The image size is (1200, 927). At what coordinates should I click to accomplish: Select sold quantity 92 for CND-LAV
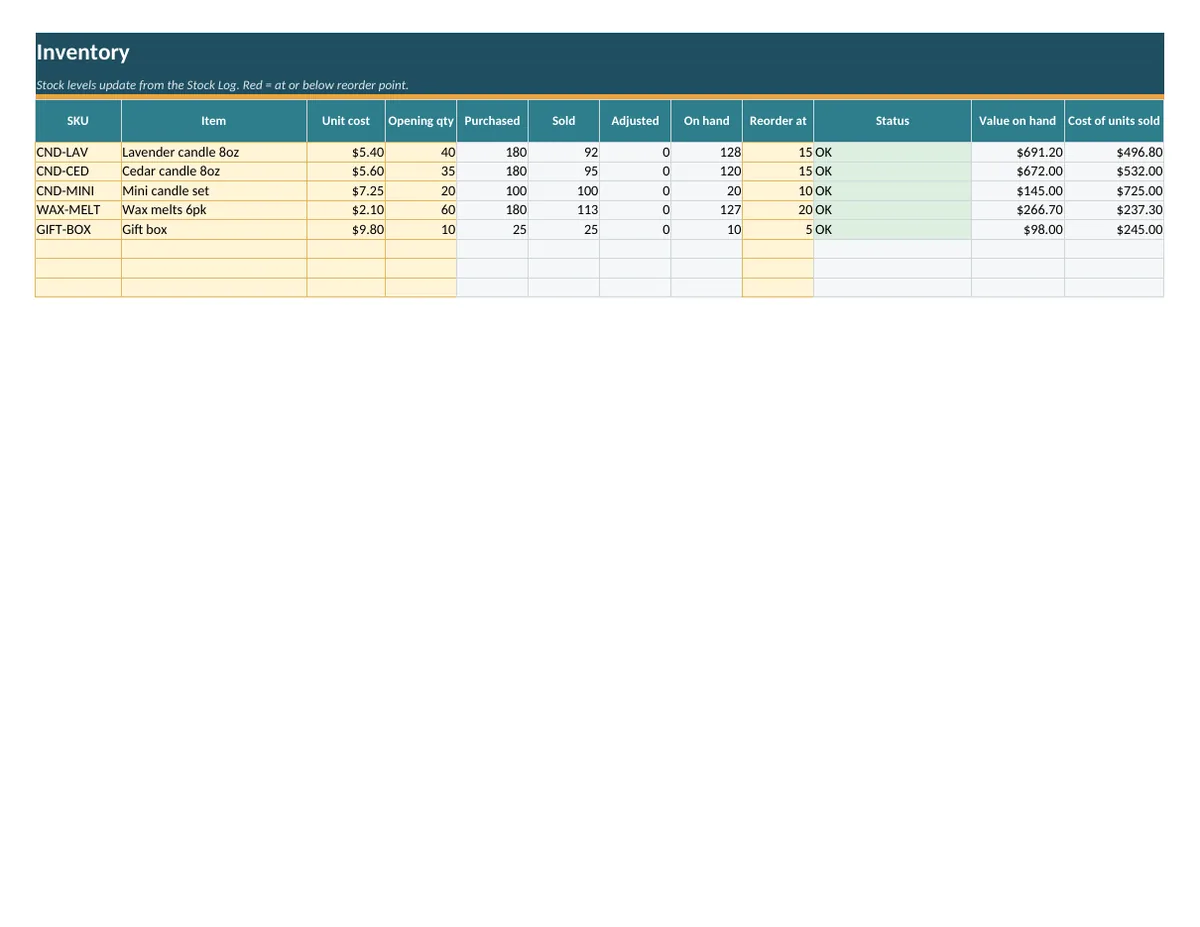click(x=564, y=152)
